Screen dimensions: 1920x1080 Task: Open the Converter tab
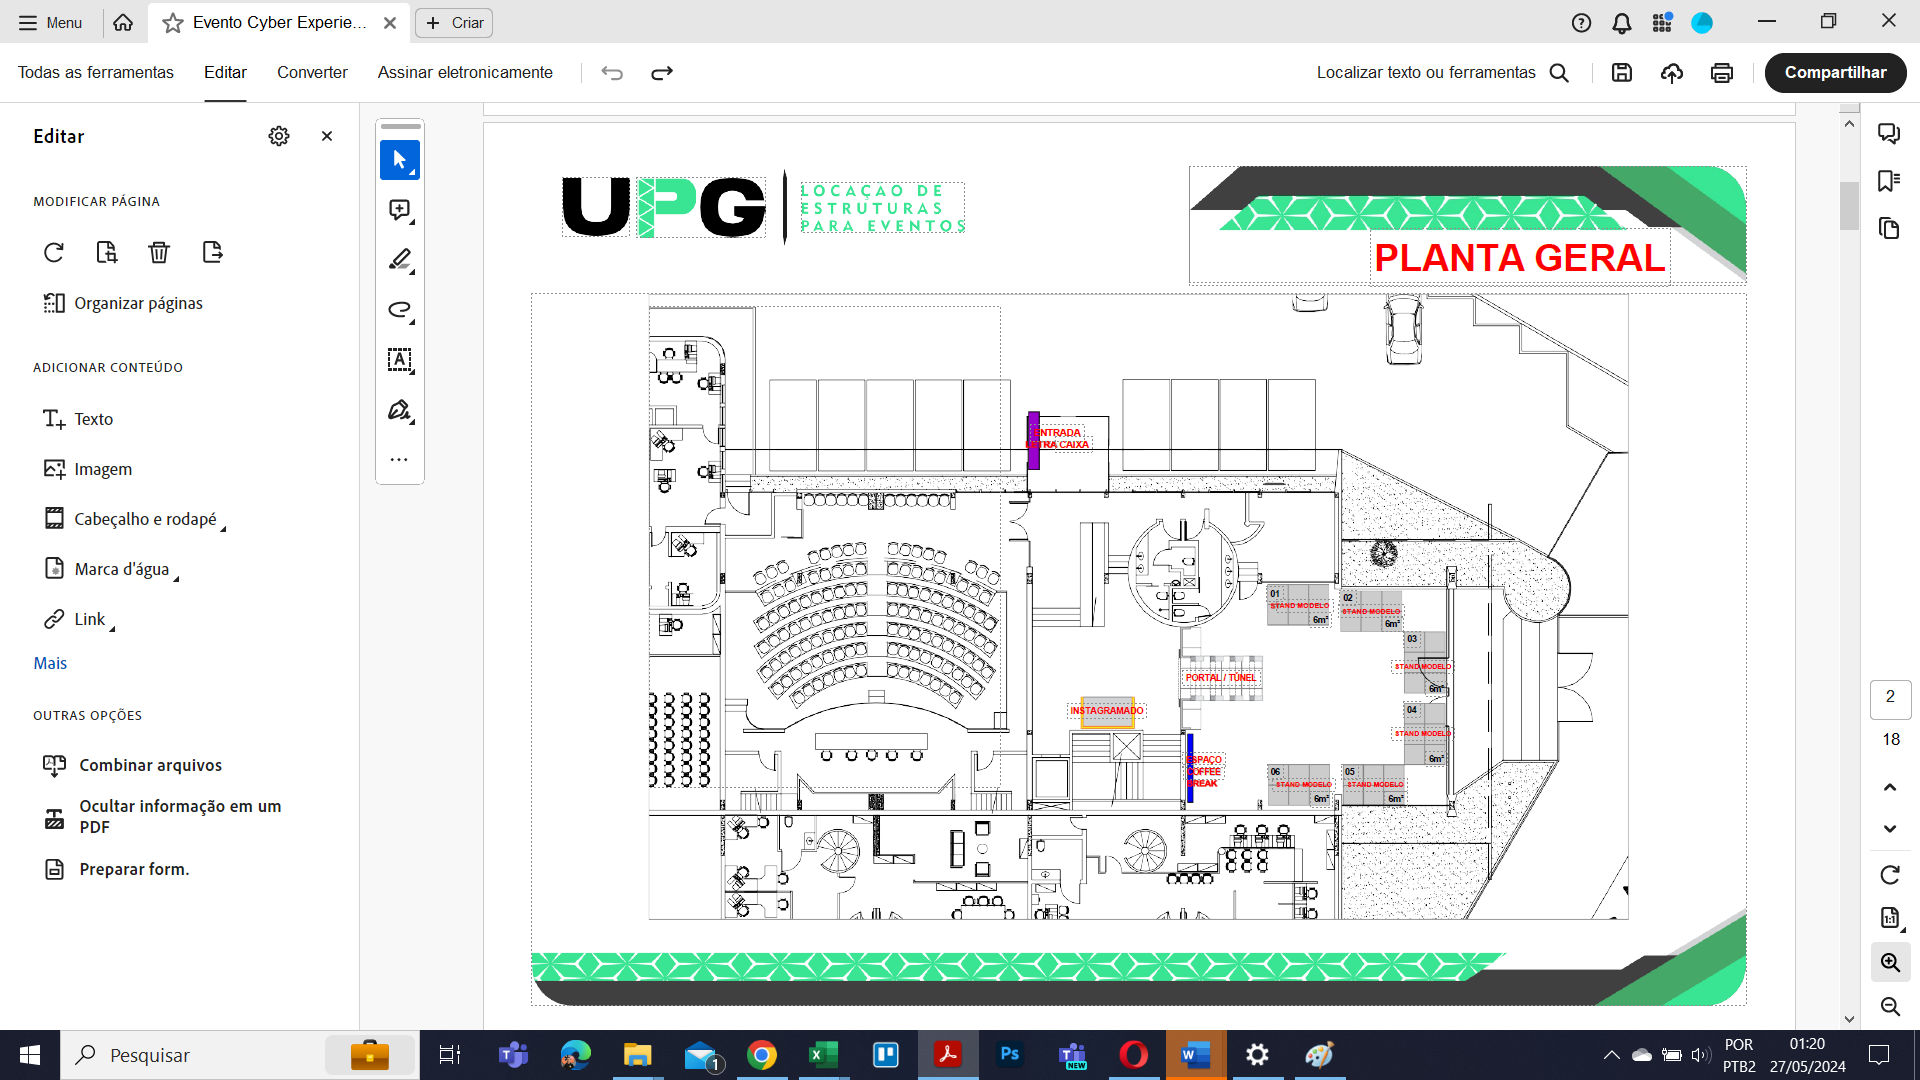[312, 73]
